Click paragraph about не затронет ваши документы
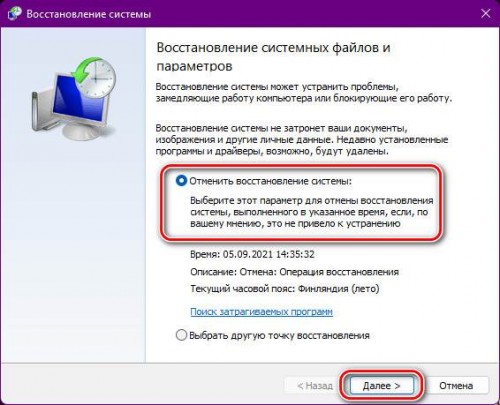500x405 pixels. coord(302,140)
